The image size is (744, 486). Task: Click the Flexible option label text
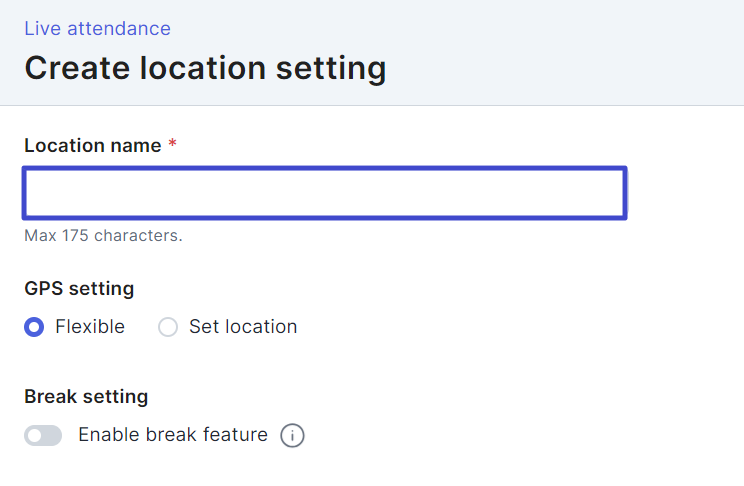90,327
